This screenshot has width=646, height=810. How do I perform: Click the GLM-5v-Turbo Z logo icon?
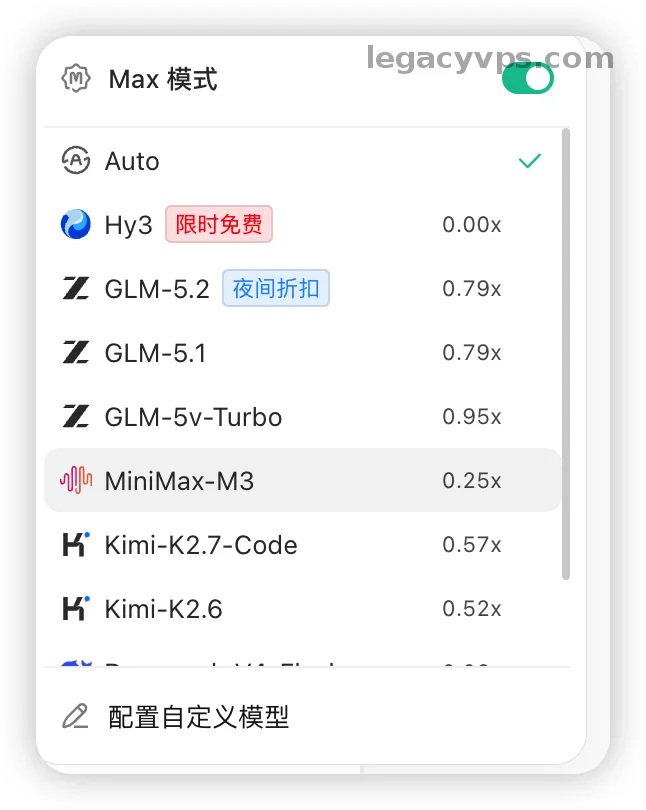(x=75, y=416)
